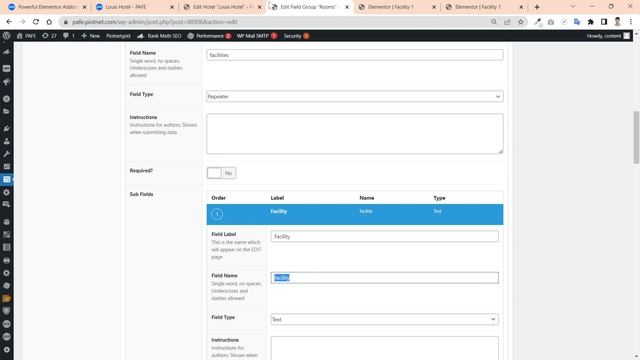Click the shield icon in the sidebar
This screenshot has width=640, height=360.
click(x=7, y=311)
